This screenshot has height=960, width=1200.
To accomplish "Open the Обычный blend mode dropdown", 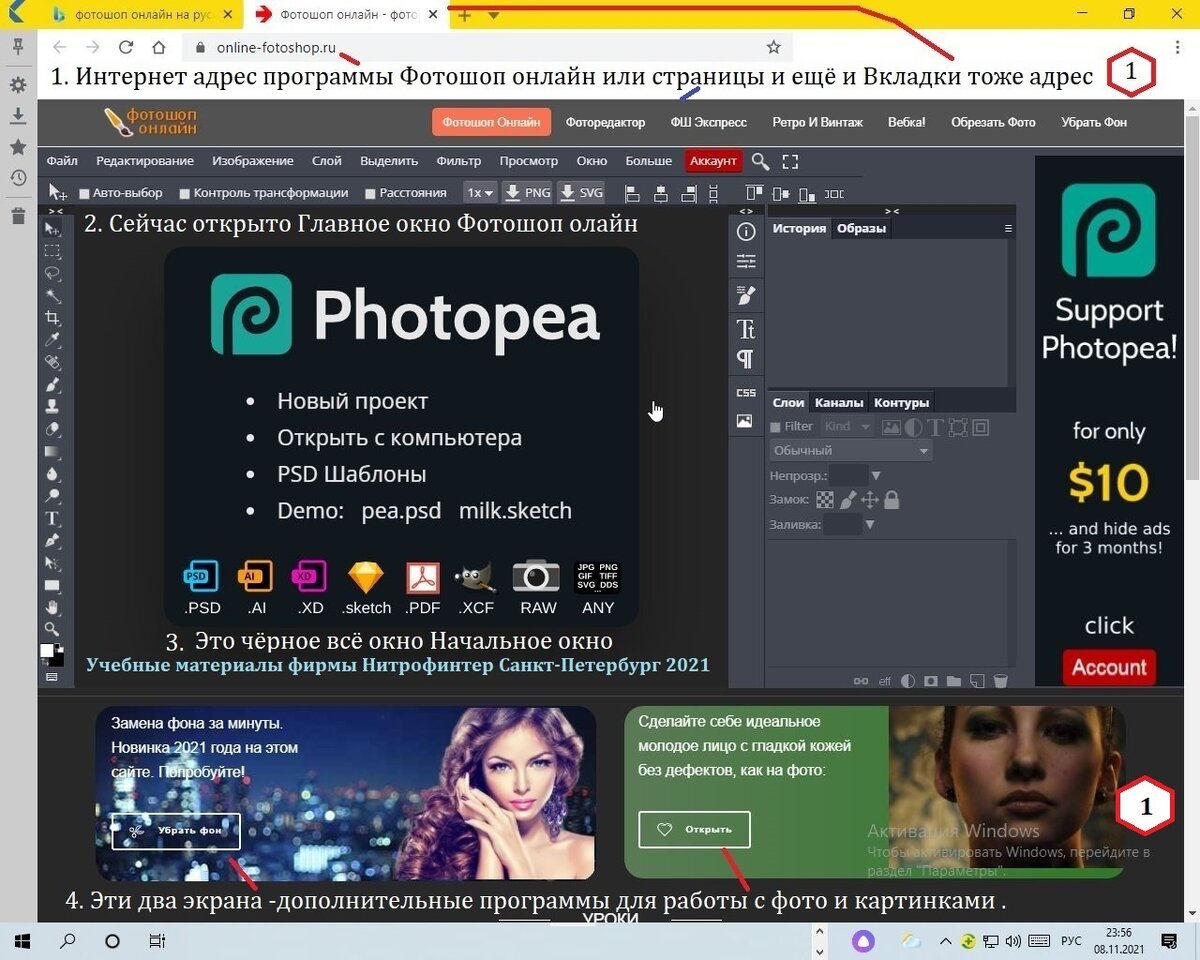I will pyautogui.click(x=851, y=451).
